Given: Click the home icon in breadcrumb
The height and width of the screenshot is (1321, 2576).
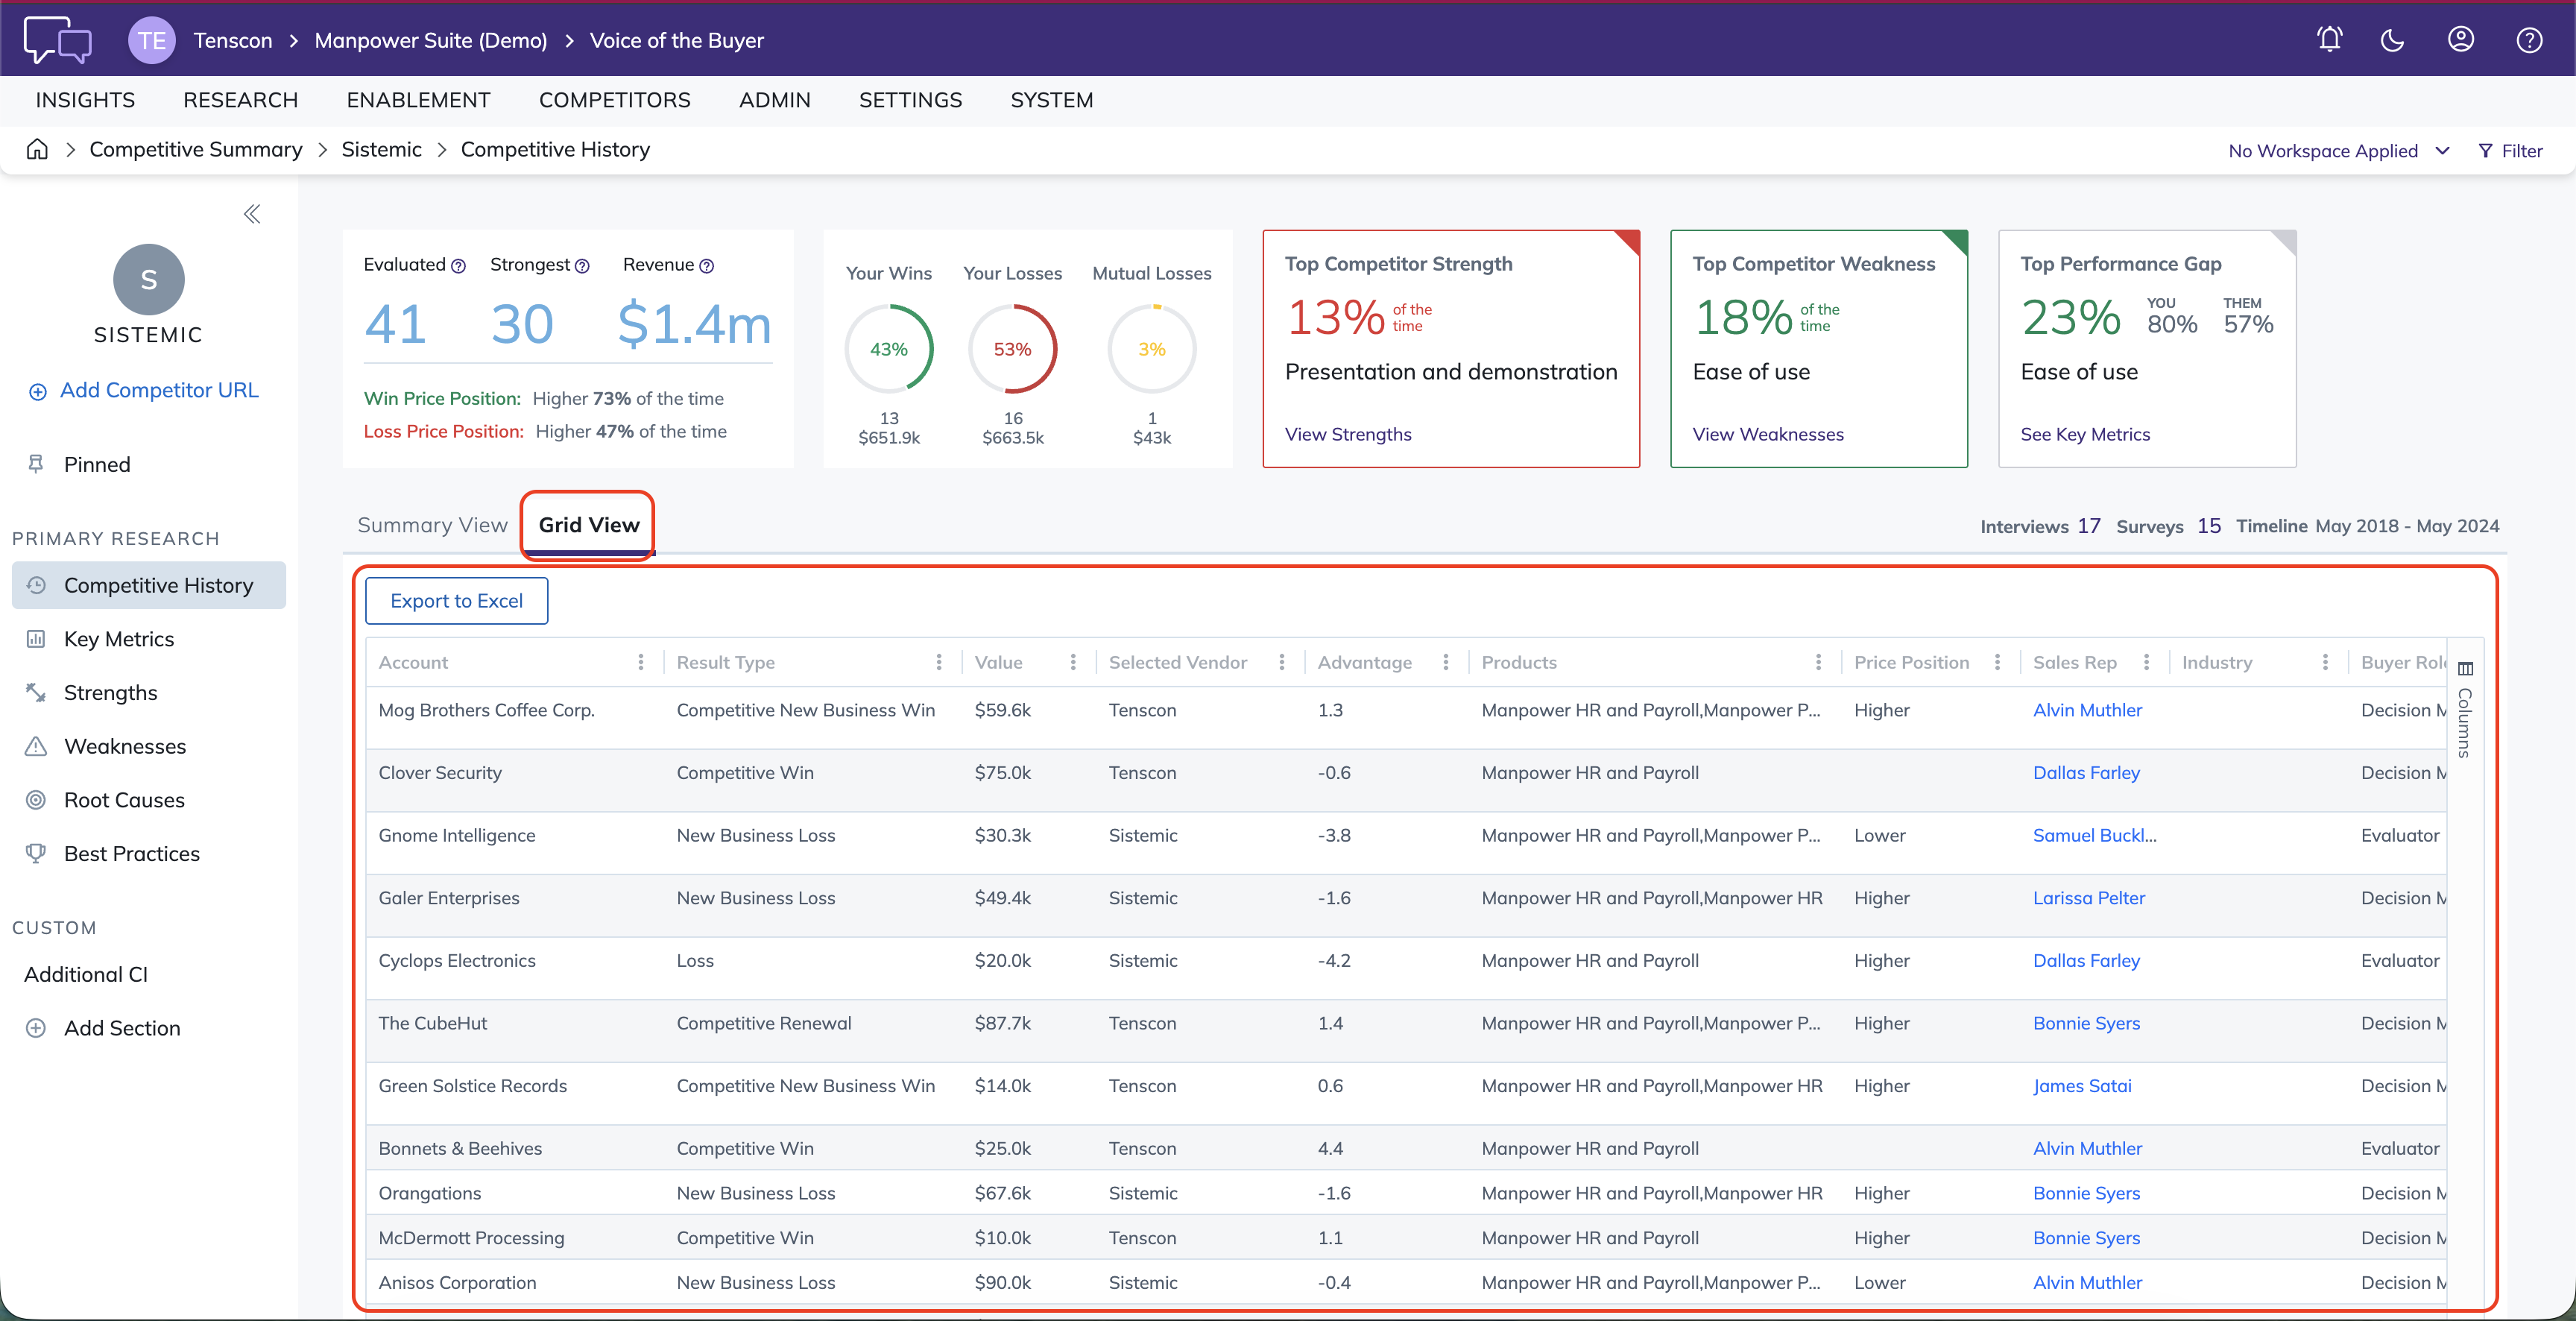Looking at the screenshot, I should tap(37, 149).
